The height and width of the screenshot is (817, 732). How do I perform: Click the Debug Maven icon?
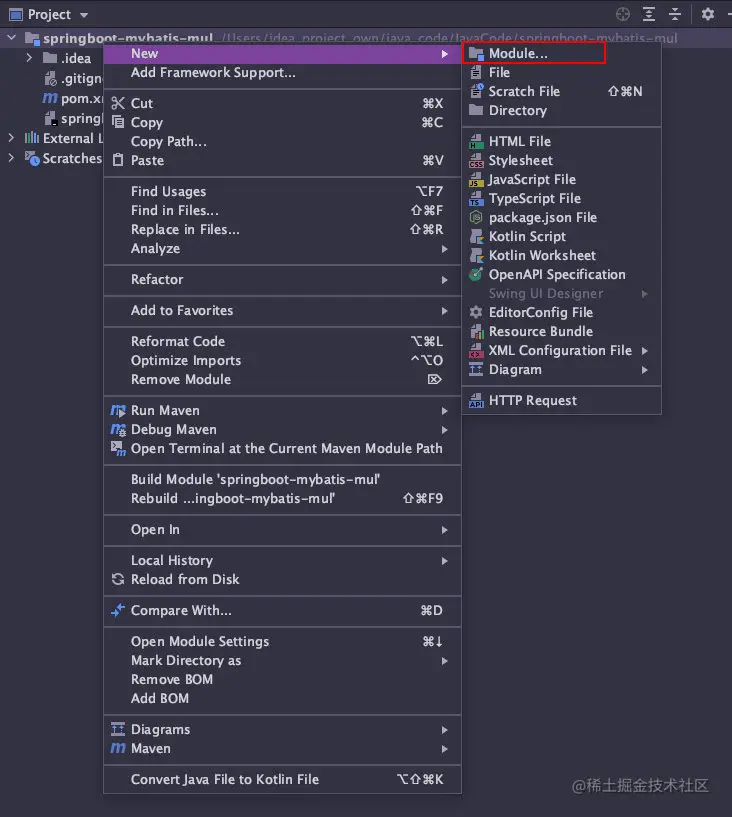point(118,429)
